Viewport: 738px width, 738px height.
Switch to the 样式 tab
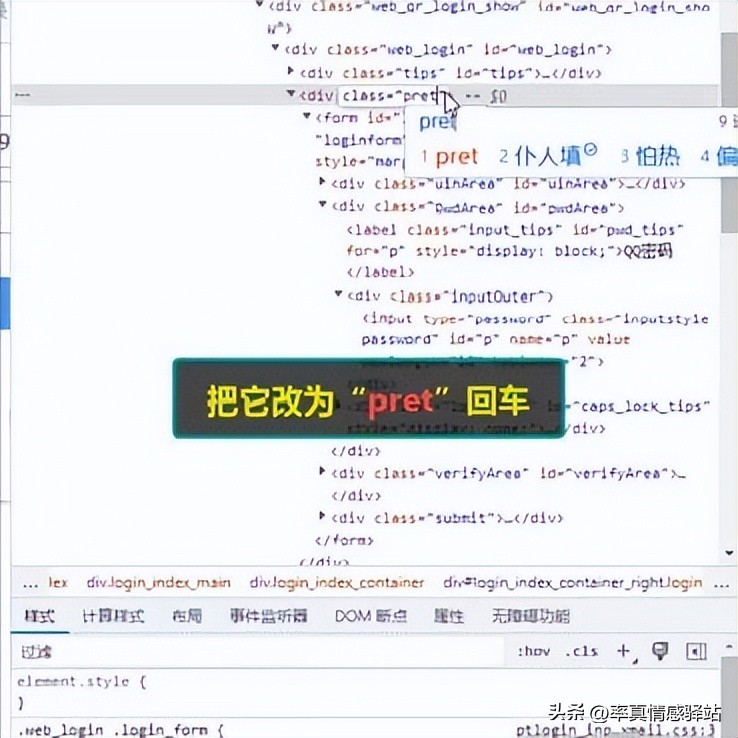pyautogui.click(x=40, y=616)
